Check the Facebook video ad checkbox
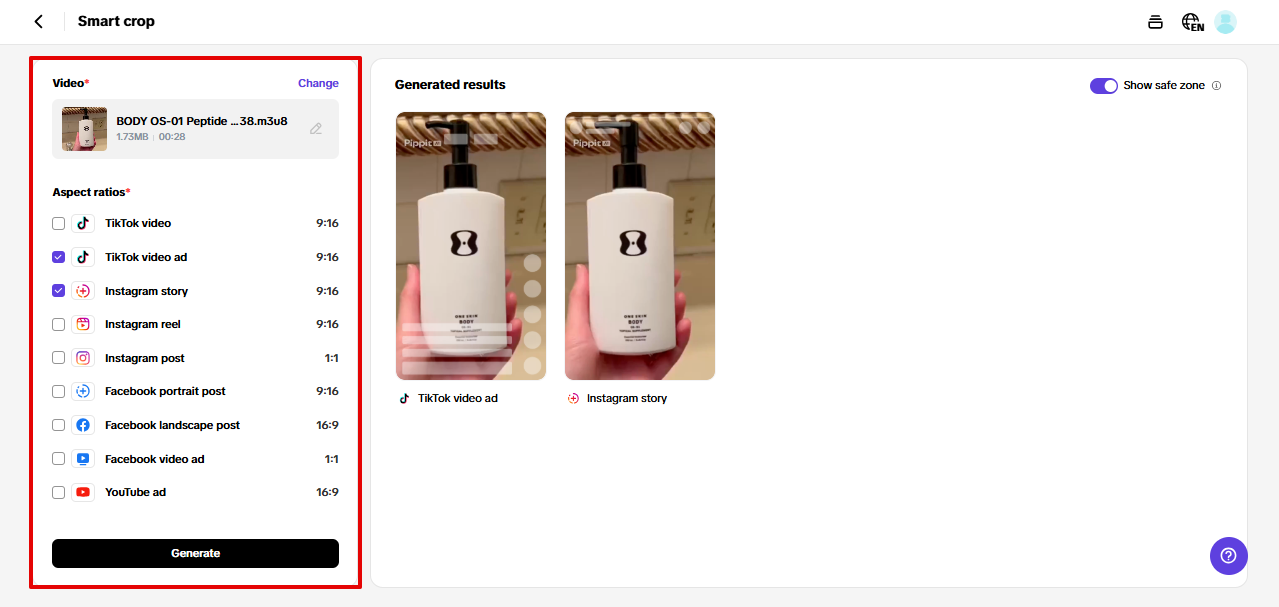 coord(59,459)
